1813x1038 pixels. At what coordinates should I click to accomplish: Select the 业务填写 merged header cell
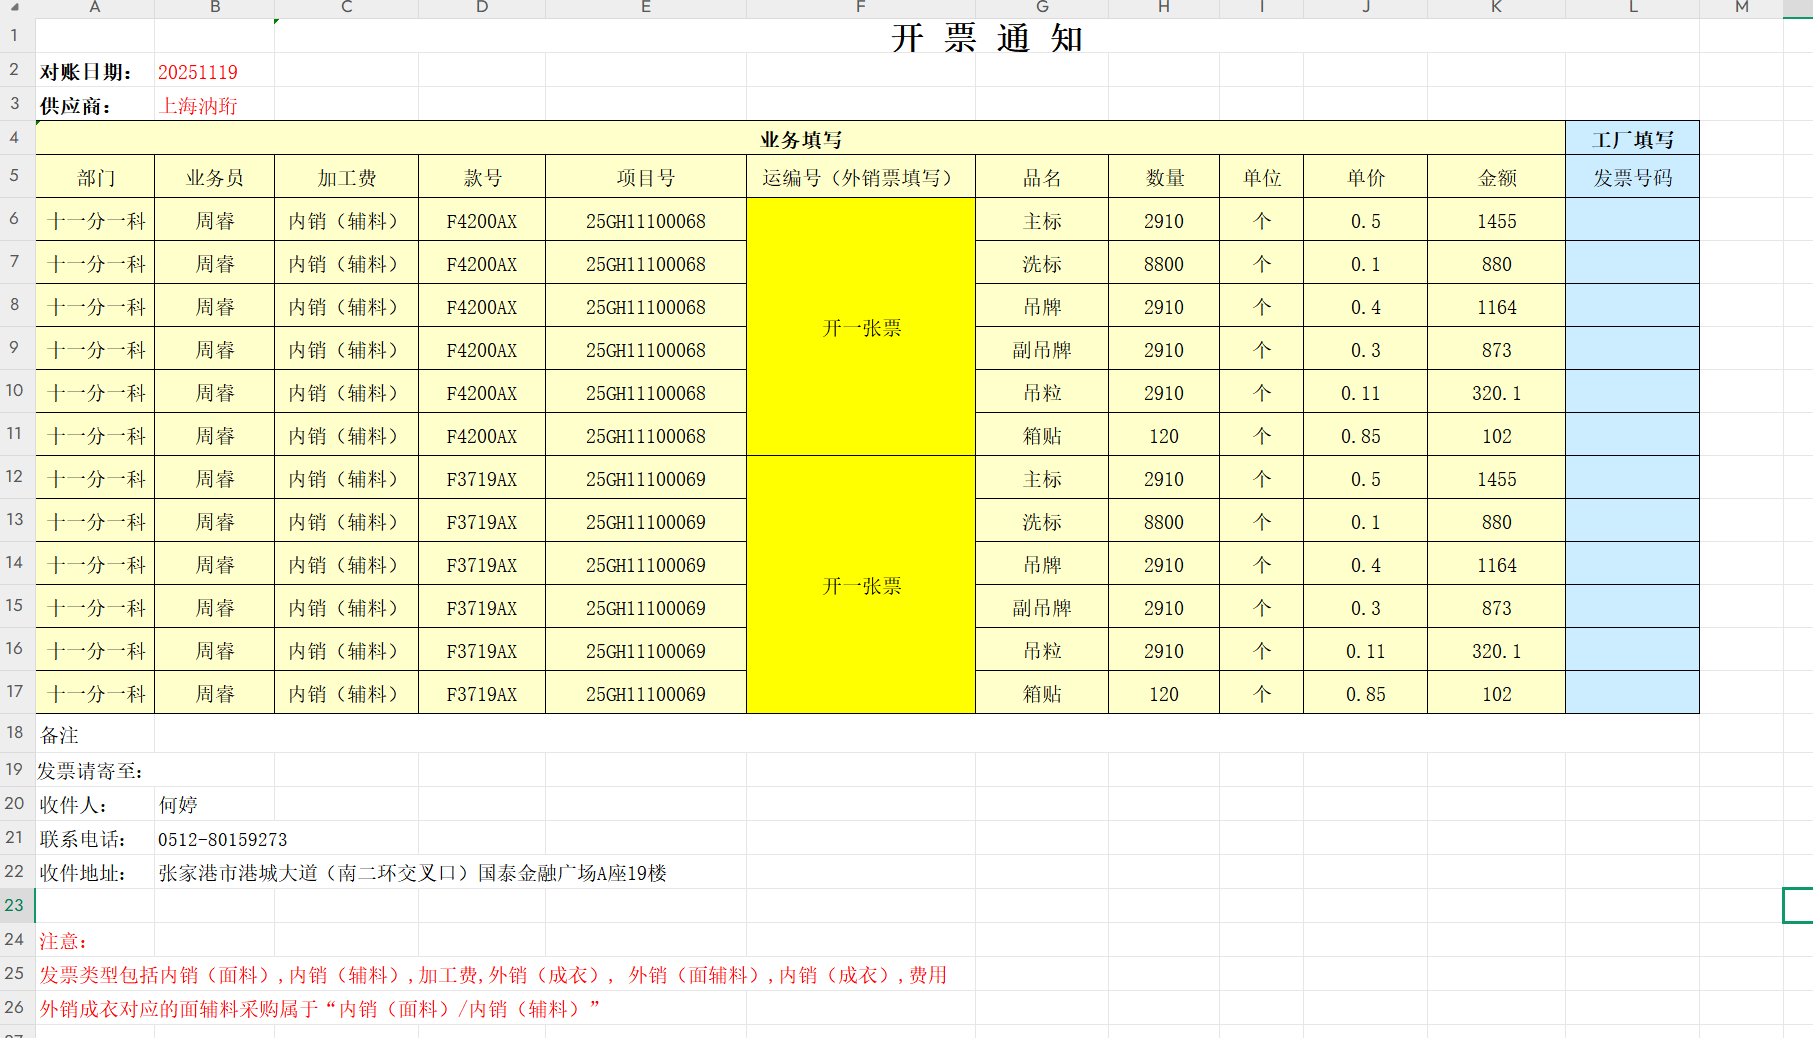pos(800,139)
